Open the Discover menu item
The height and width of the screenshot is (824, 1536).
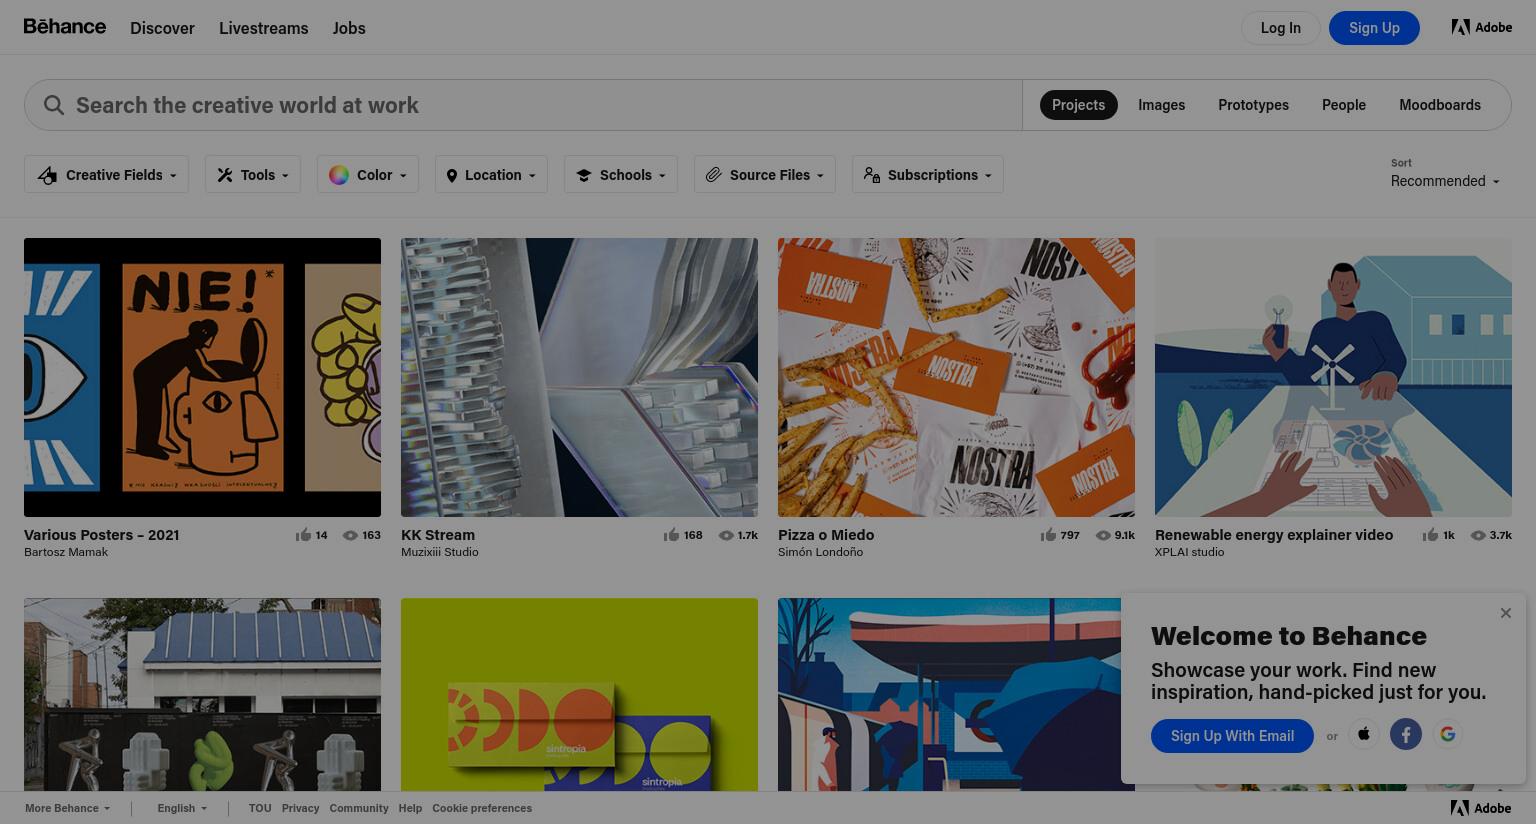click(x=162, y=28)
